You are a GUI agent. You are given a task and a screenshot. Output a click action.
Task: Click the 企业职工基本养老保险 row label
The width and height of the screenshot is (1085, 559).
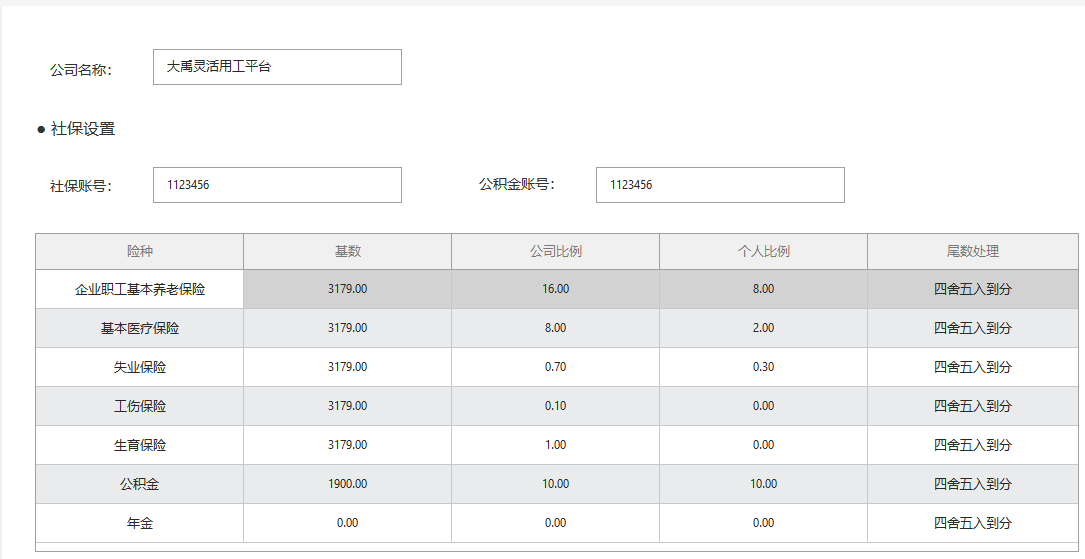click(140, 289)
